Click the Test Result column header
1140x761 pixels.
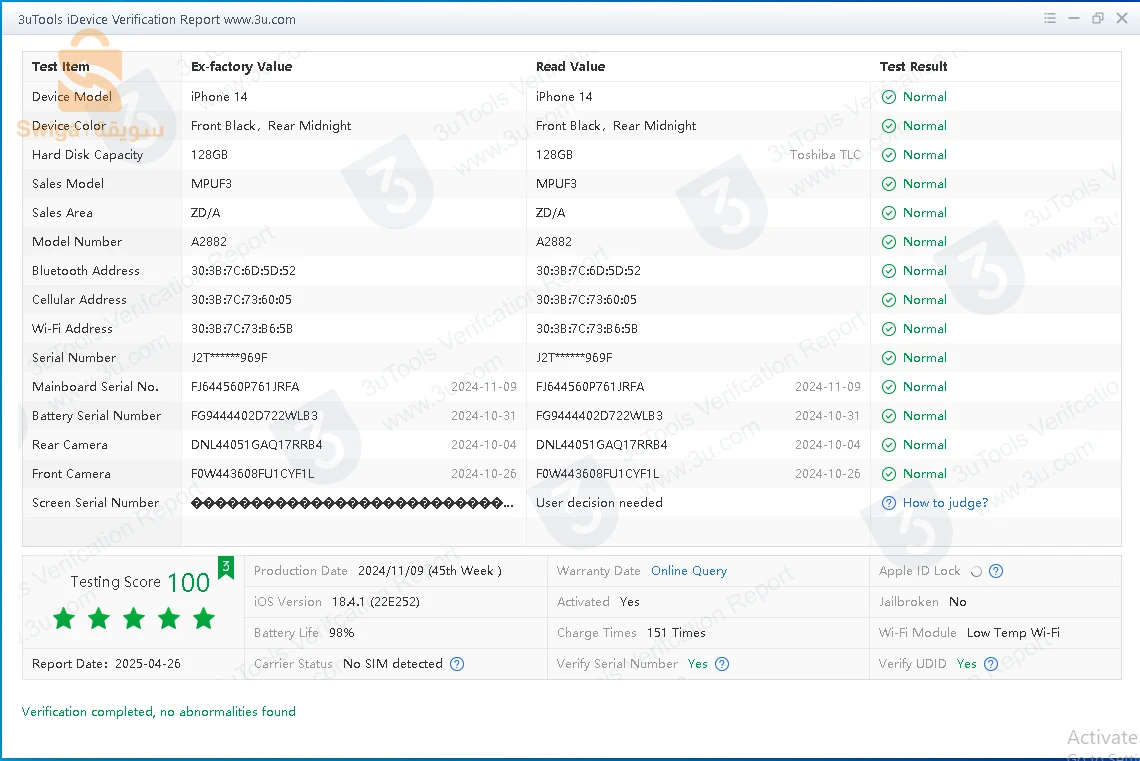tap(913, 66)
